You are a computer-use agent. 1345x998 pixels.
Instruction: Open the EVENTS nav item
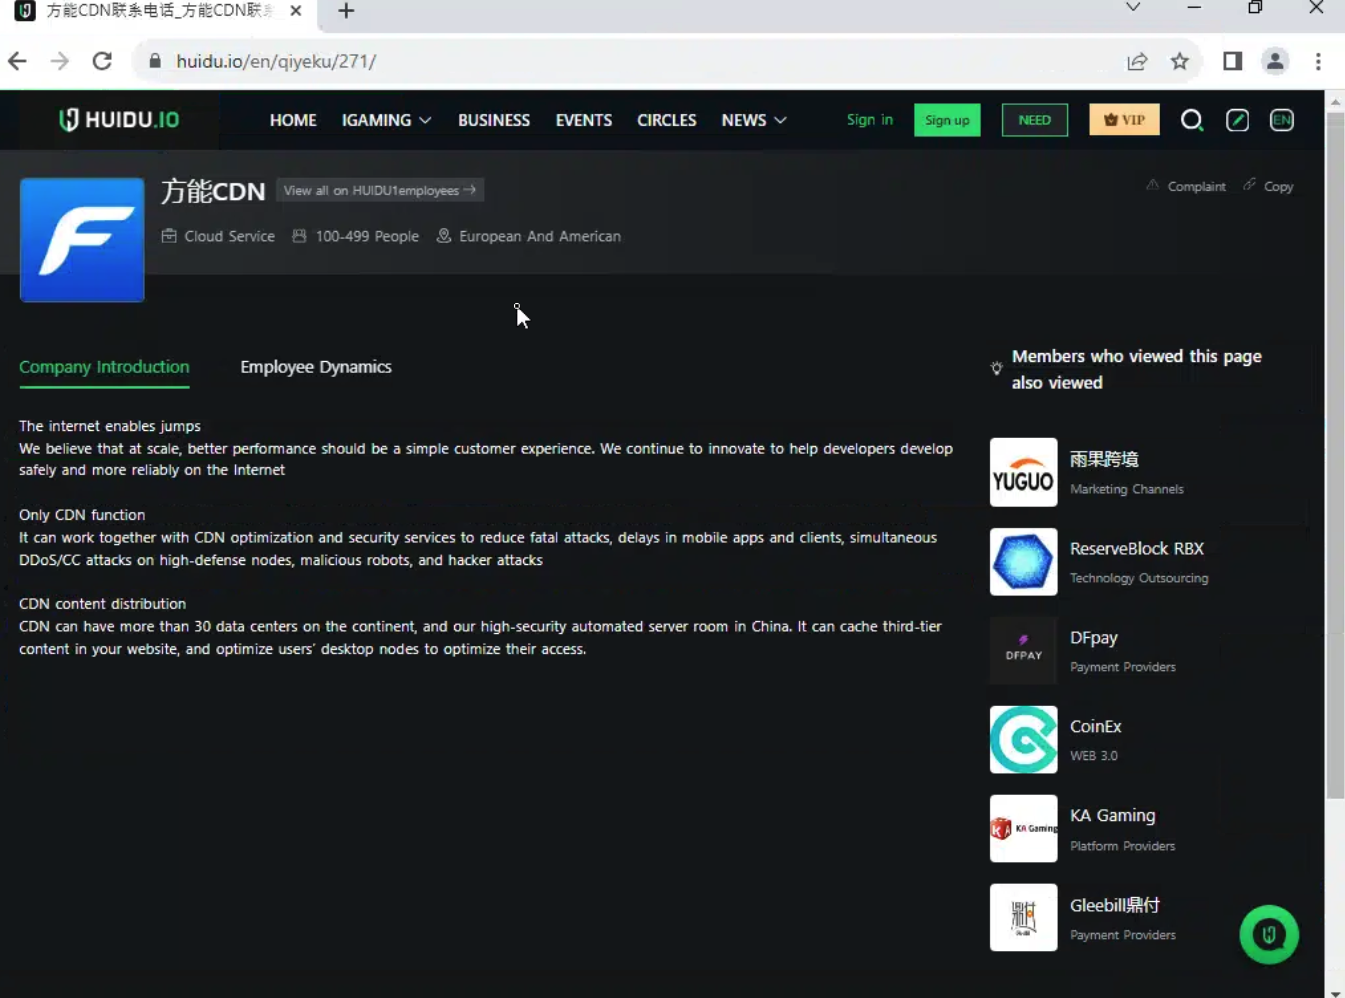(584, 120)
